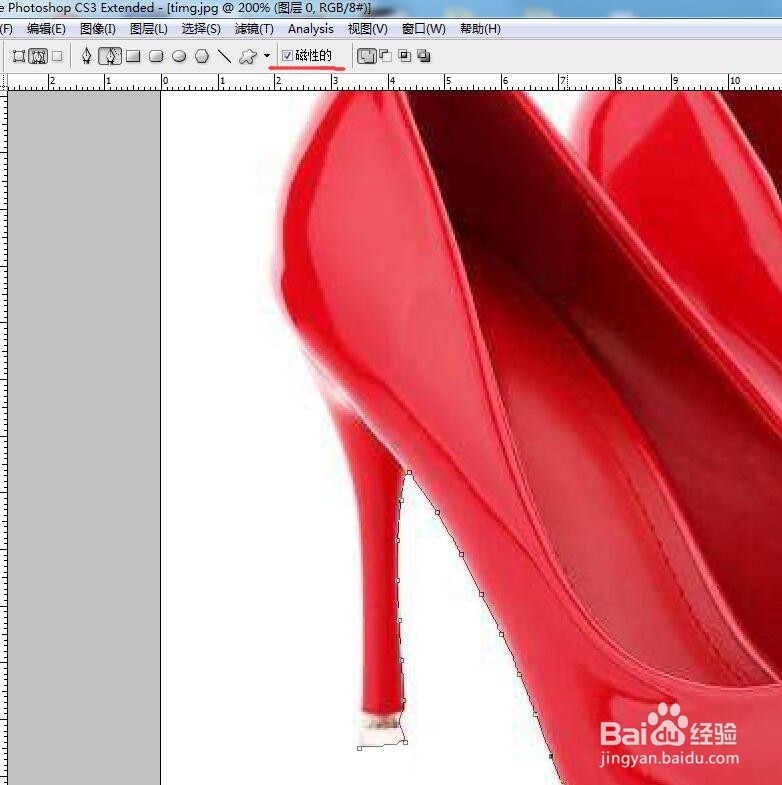The width and height of the screenshot is (782, 785).
Task: Choose Subtract from path area icon
Action: [385, 56]
